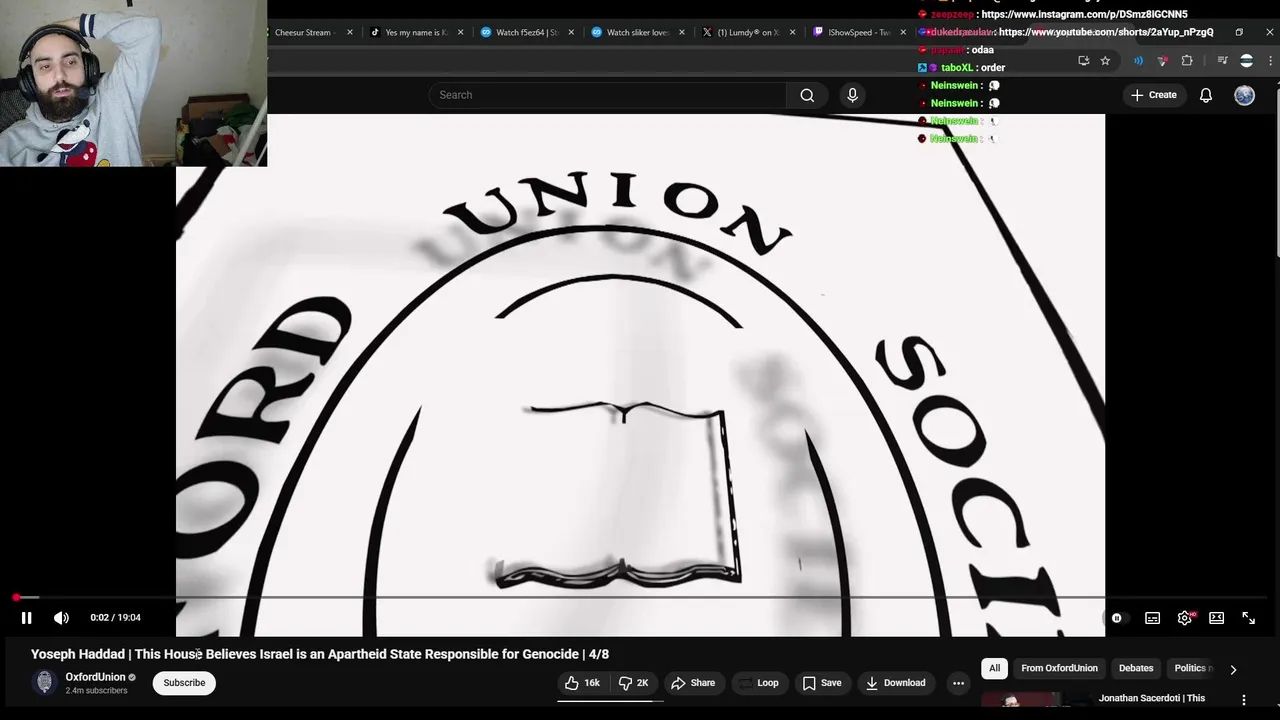Switch to 'Yes my name is' tab
The height and width of the screenshot is (720, 1280).
point(415,32)
